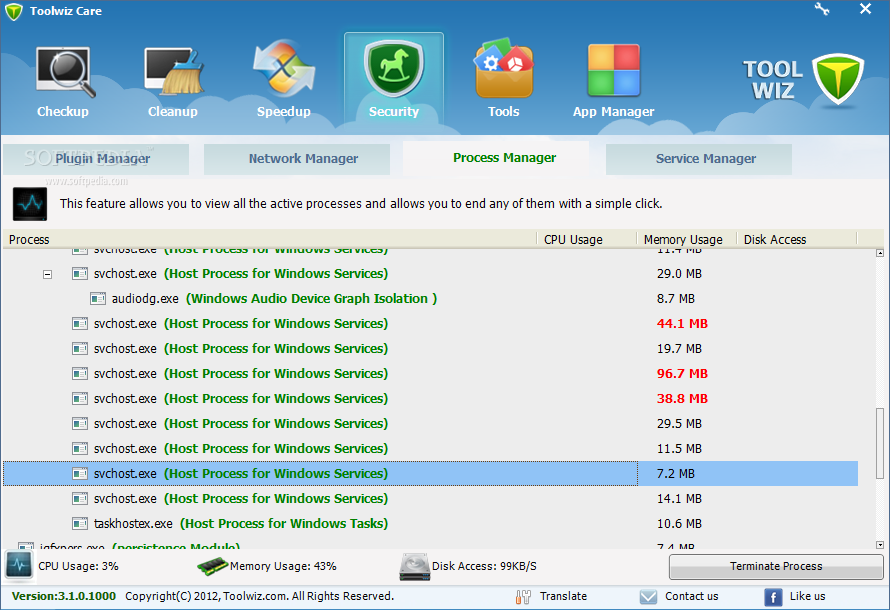Click icon of svchost.exe row using 44.1 MB
Viewport: 890px width, 610px height.
click(80, 323)
